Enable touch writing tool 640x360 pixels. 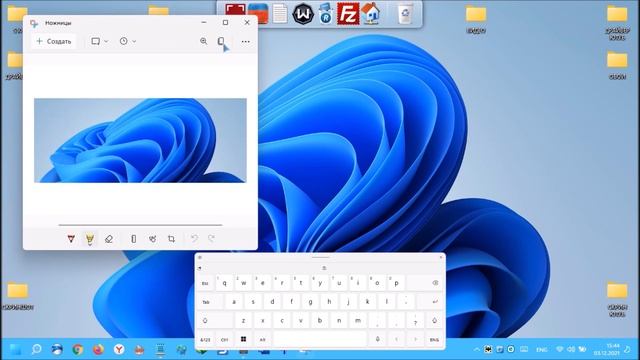click(x=152, y=239)
